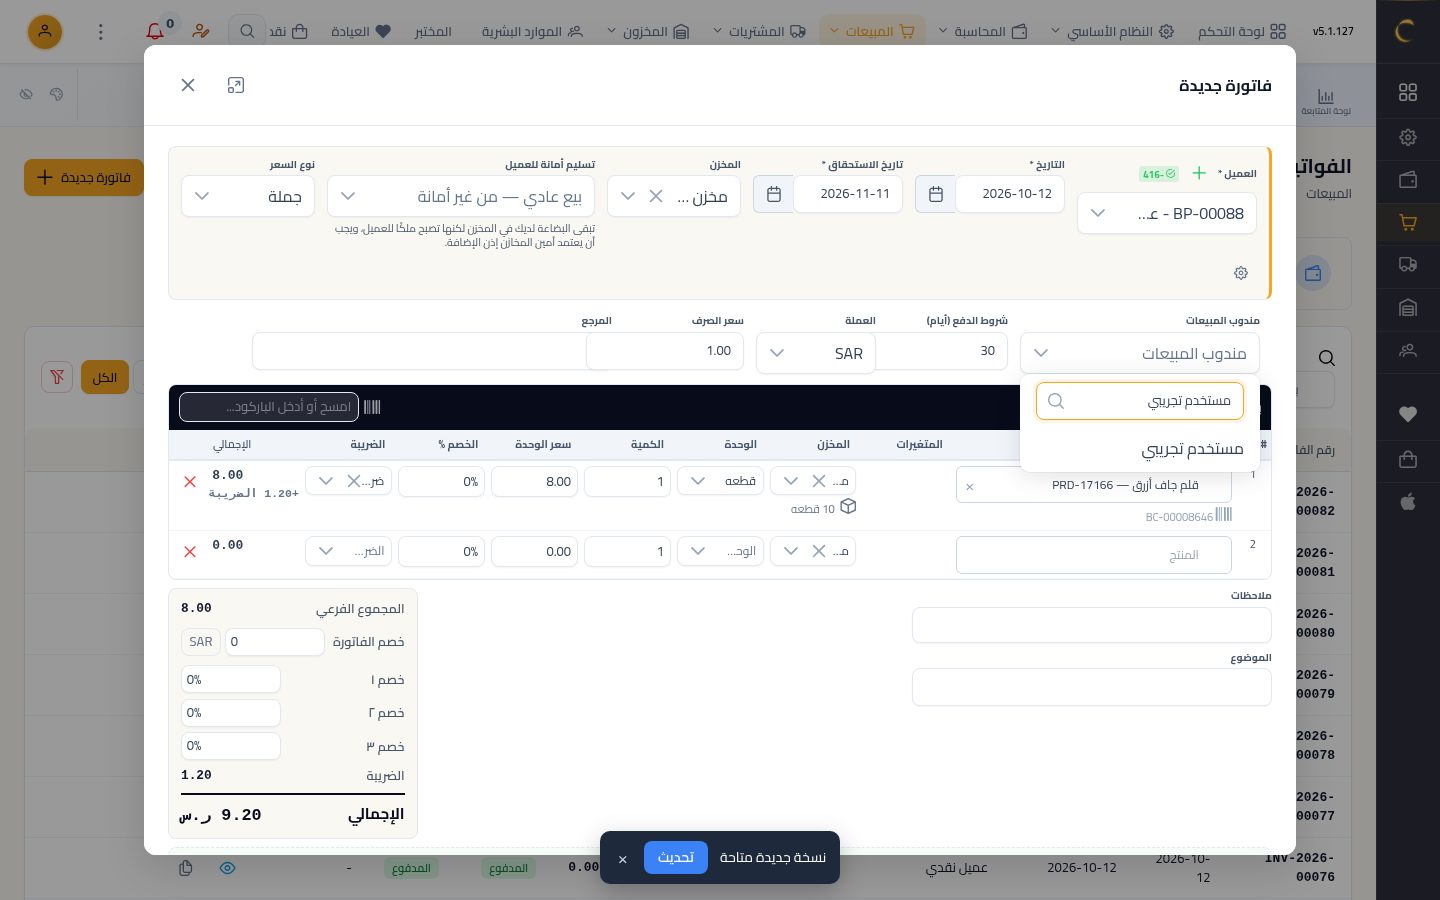Open the sidebar shopping cart sales icon
The image size is (1440, 900).
click(1408, 223)
